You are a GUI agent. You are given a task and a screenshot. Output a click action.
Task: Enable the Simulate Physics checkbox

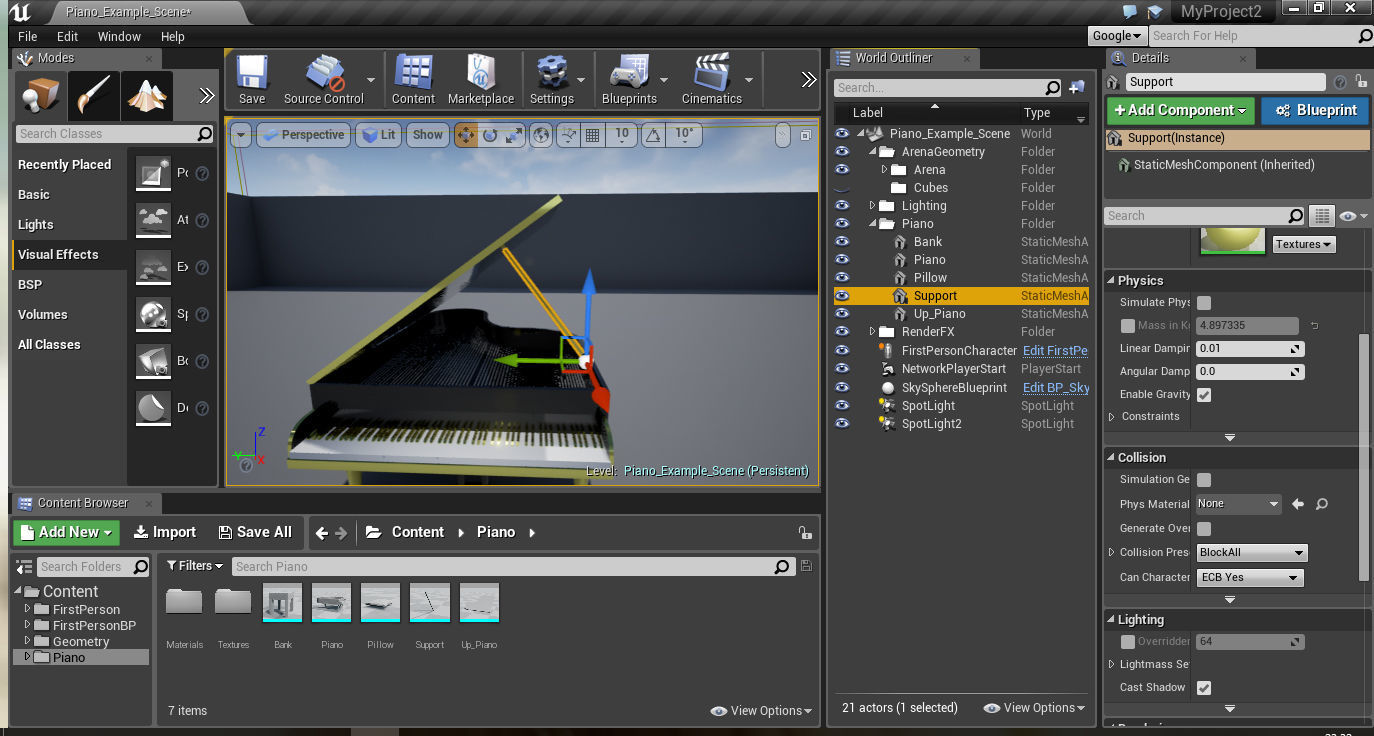point(1204,303)
